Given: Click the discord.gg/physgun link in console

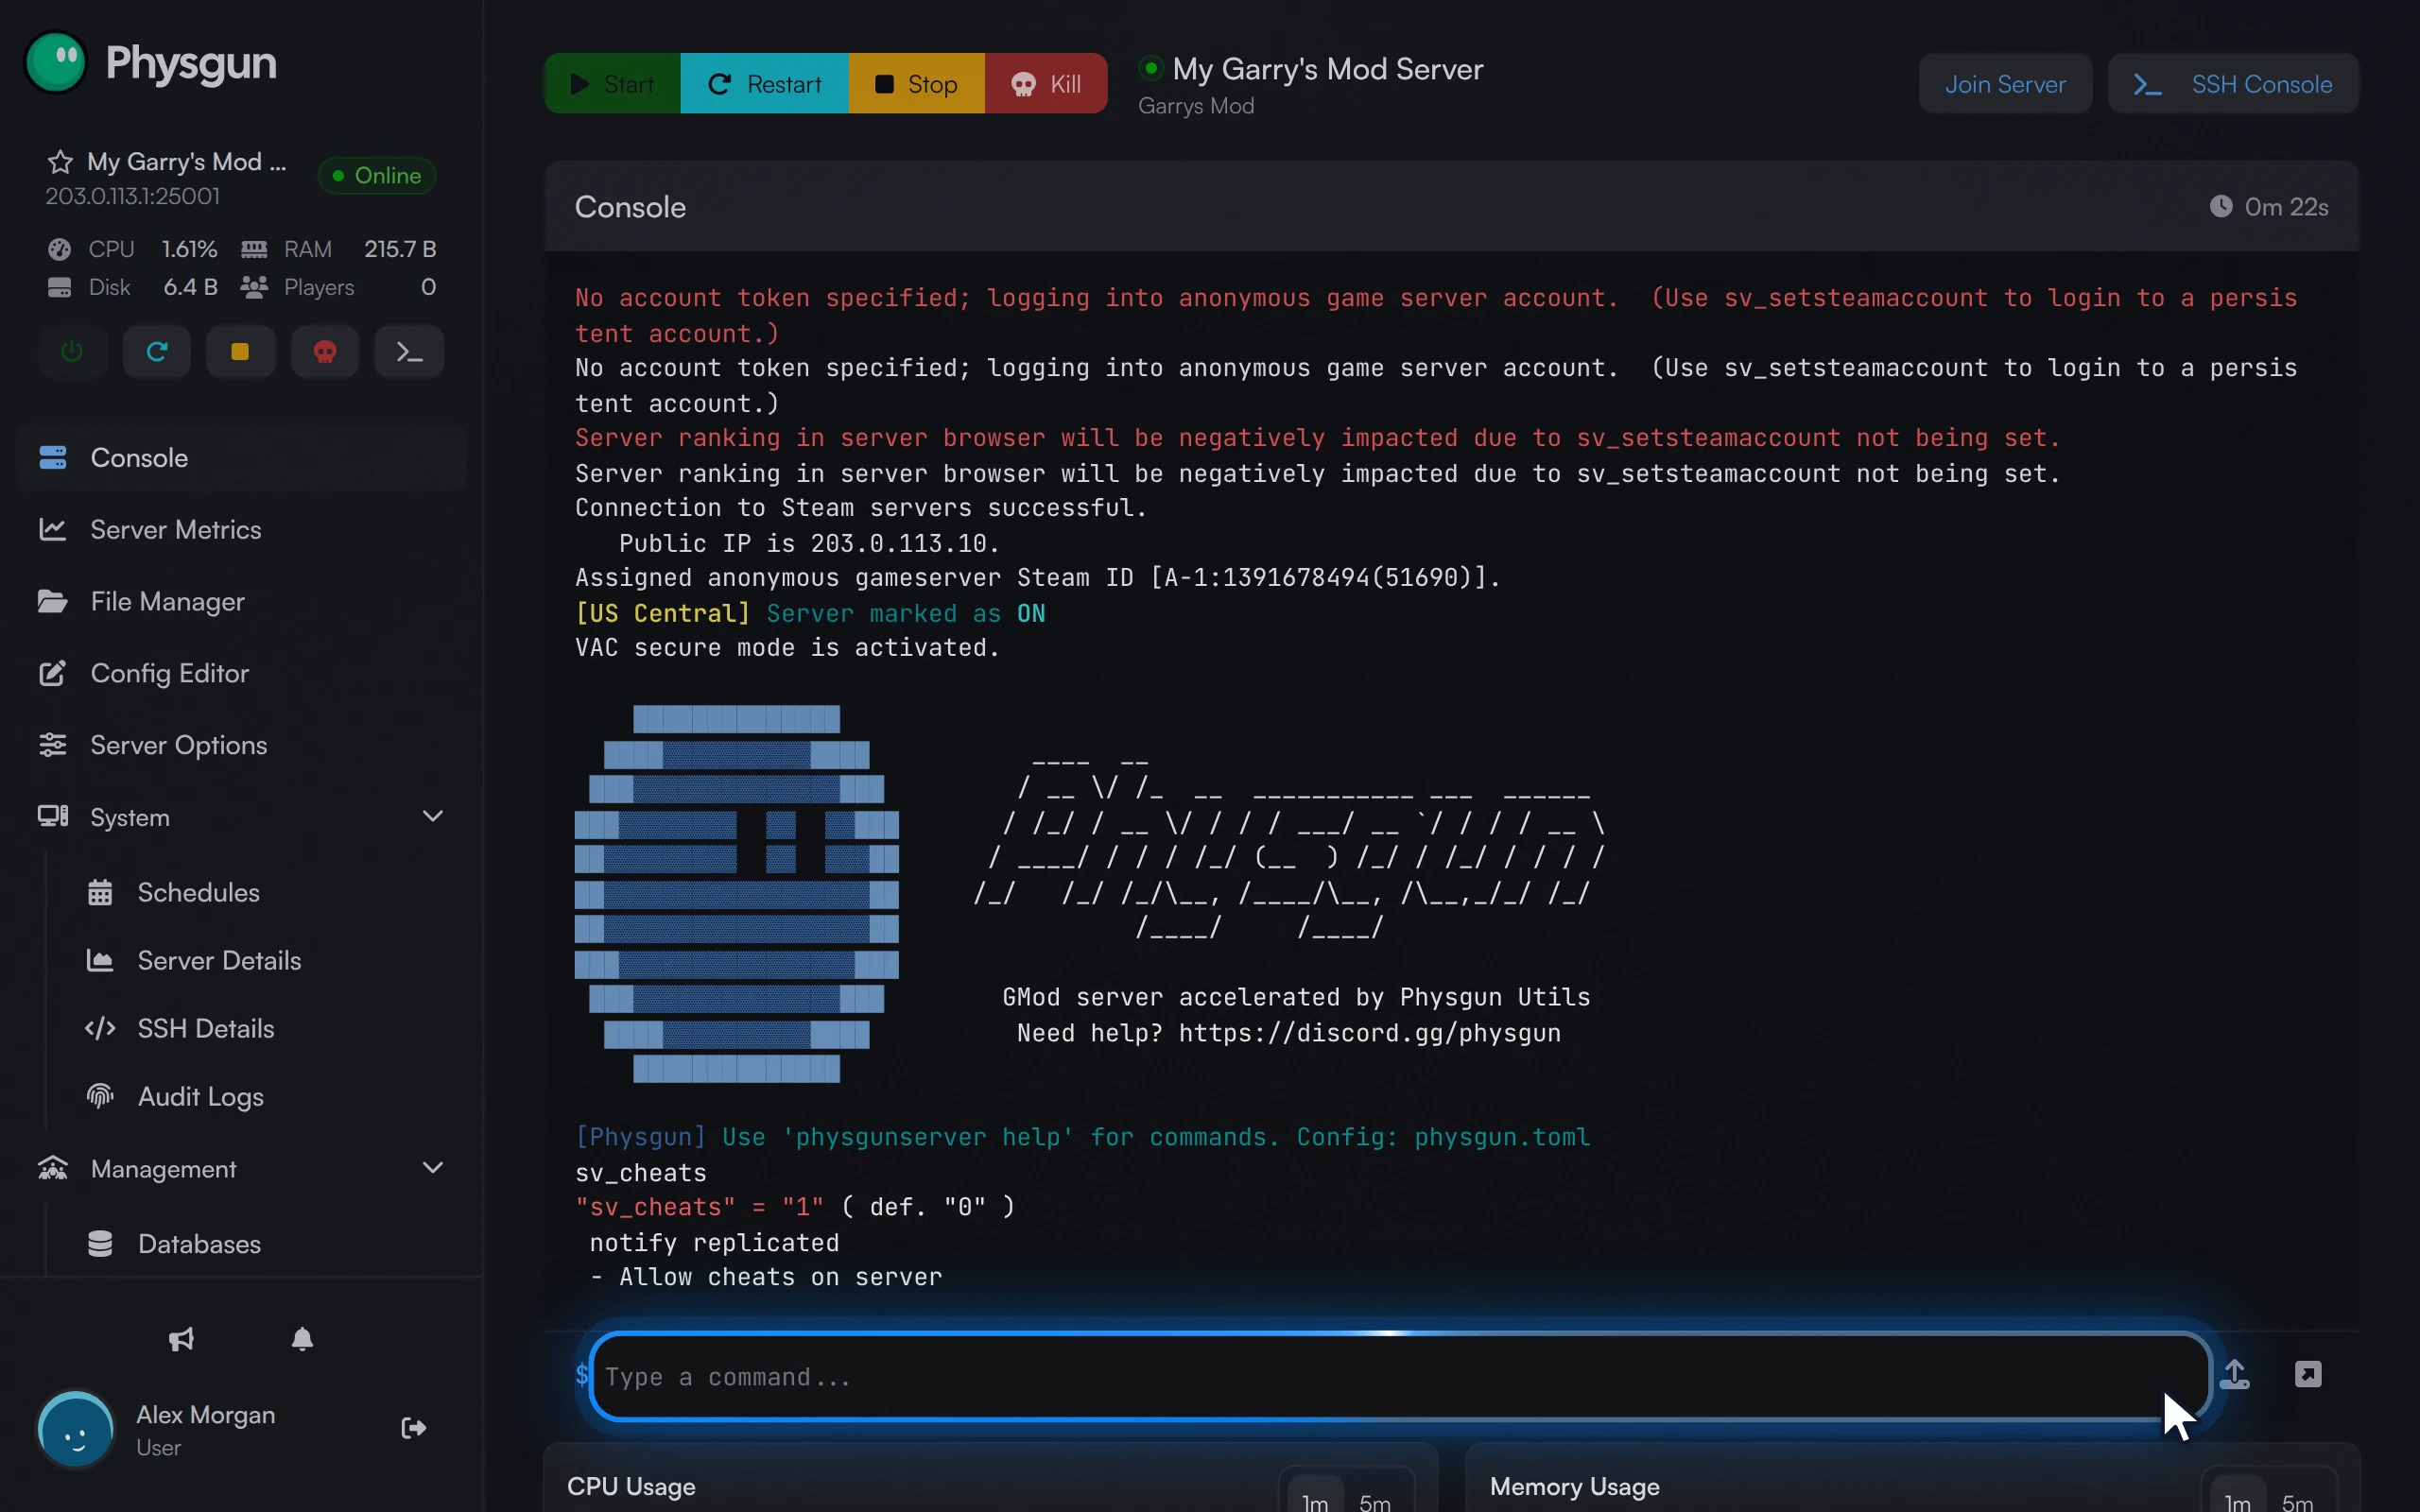Looking at the screenshot, I should pyautogui.click(x=1369, y=1033).
